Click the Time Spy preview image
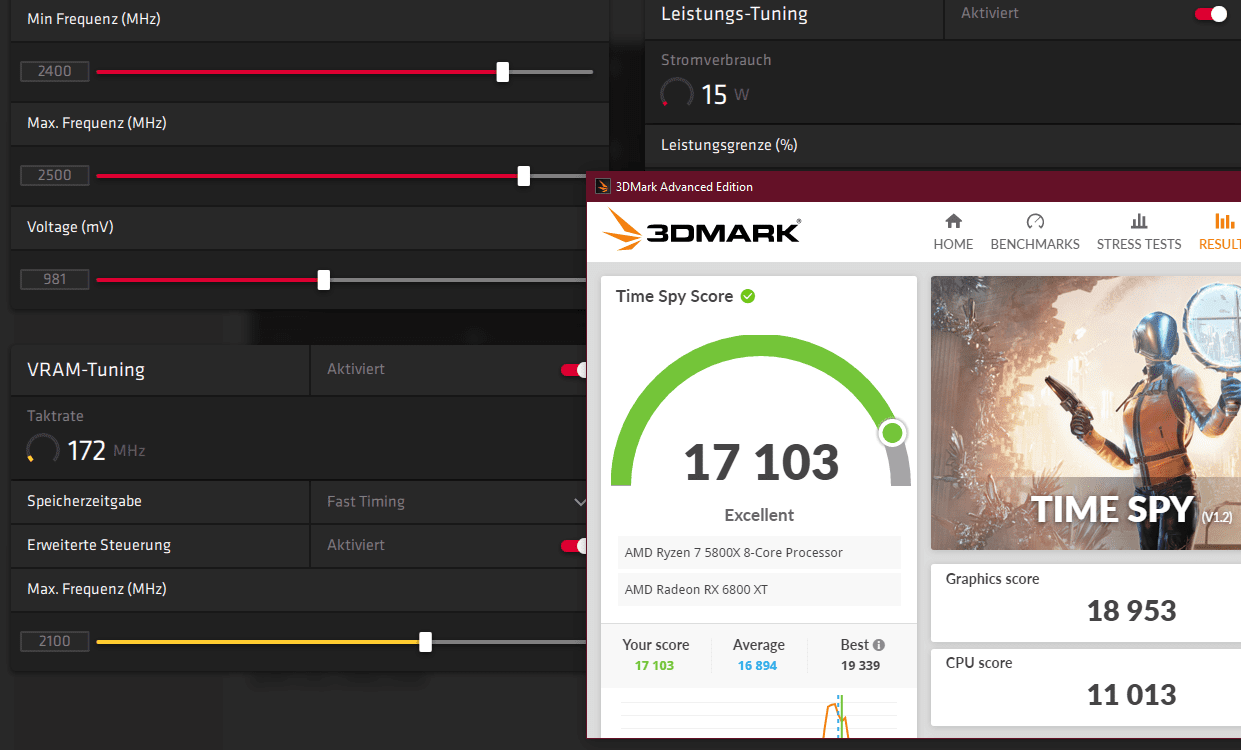The image size is (1241, 750). click(1085, 413)
